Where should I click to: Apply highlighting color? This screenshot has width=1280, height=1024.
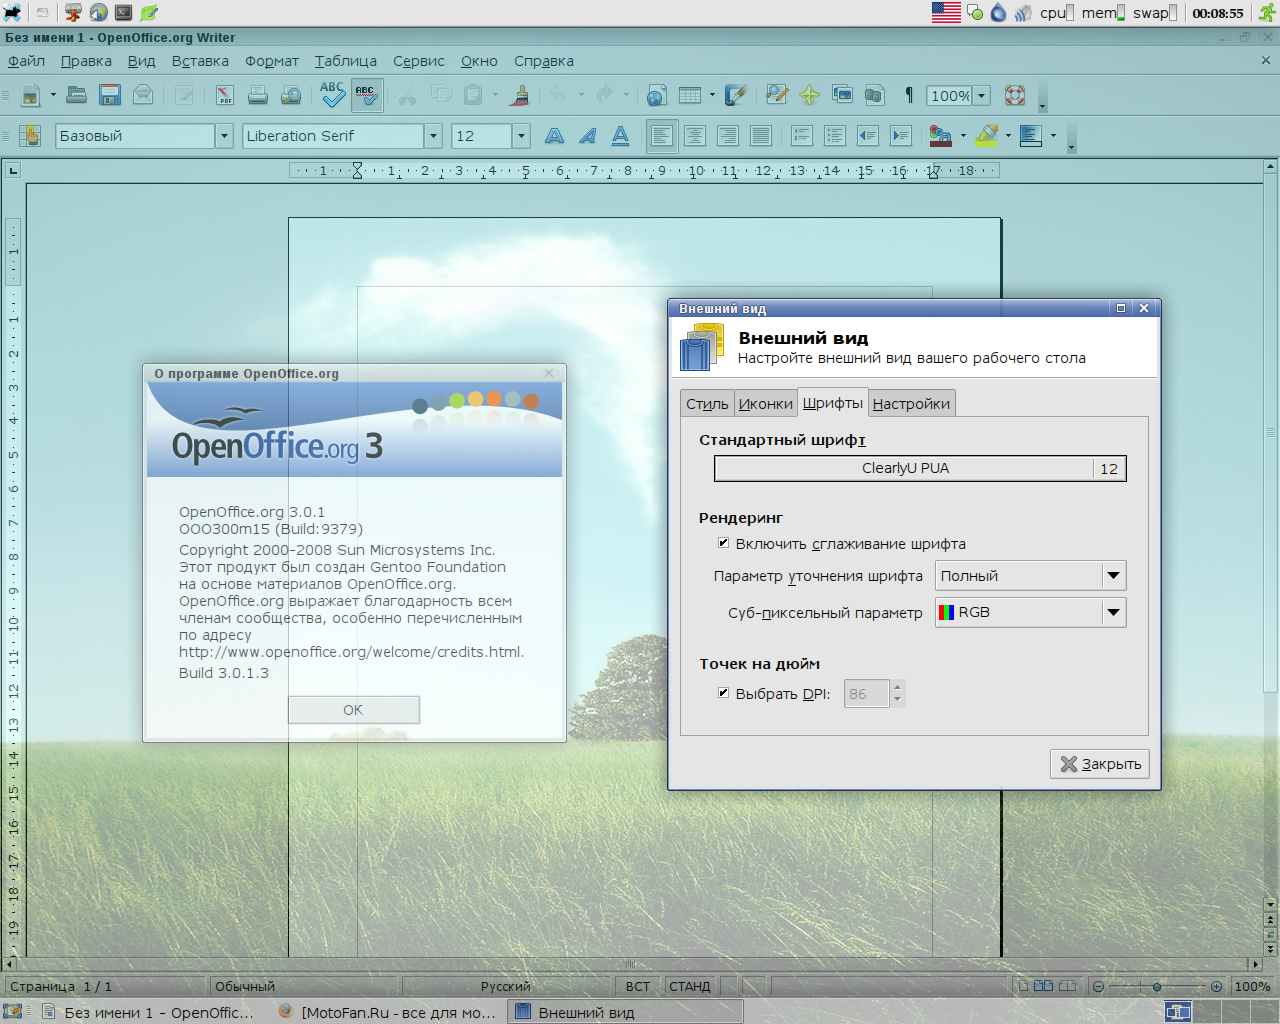click(987, 136)
